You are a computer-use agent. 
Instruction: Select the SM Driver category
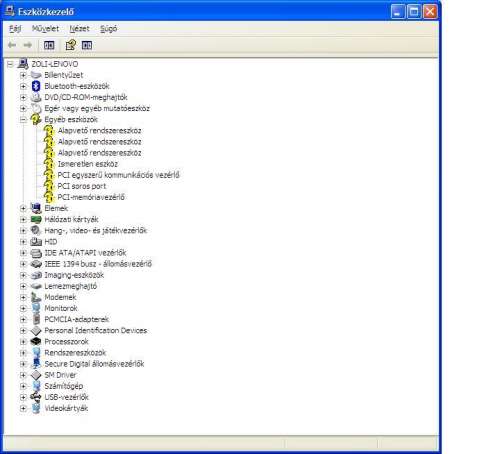coord(60,375)
